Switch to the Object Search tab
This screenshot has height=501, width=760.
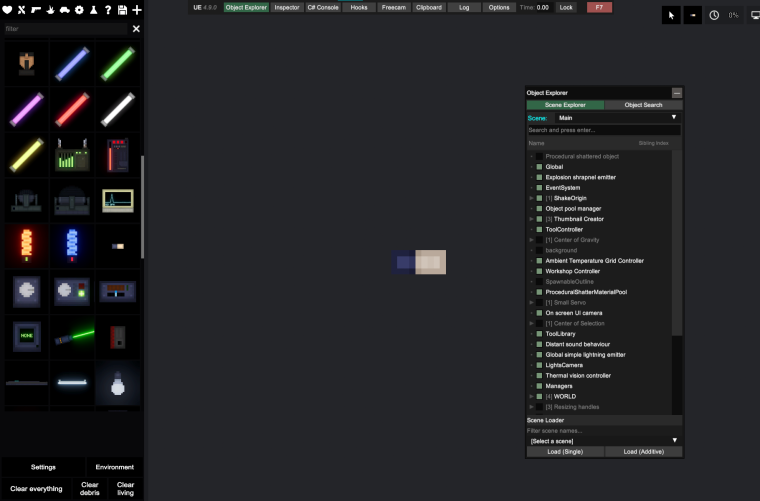tap(643, 105)
